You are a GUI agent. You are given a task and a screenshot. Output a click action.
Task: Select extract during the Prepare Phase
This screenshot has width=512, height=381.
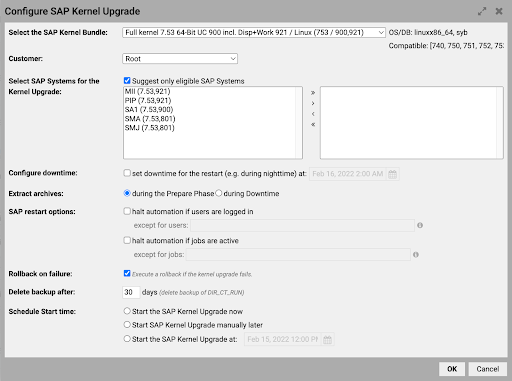[x=127, y=193]
